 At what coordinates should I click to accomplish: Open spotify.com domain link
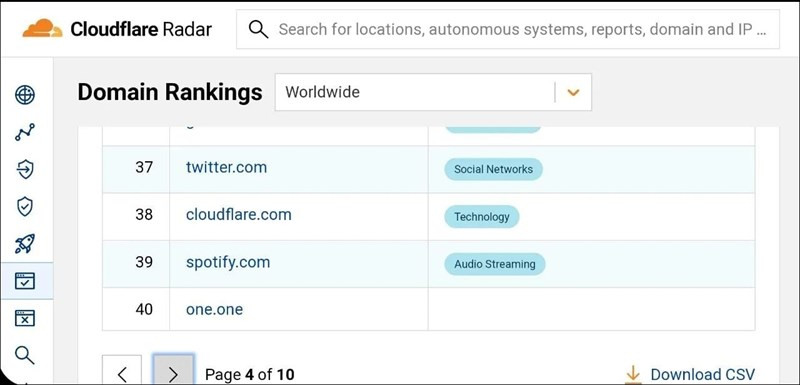228,263
